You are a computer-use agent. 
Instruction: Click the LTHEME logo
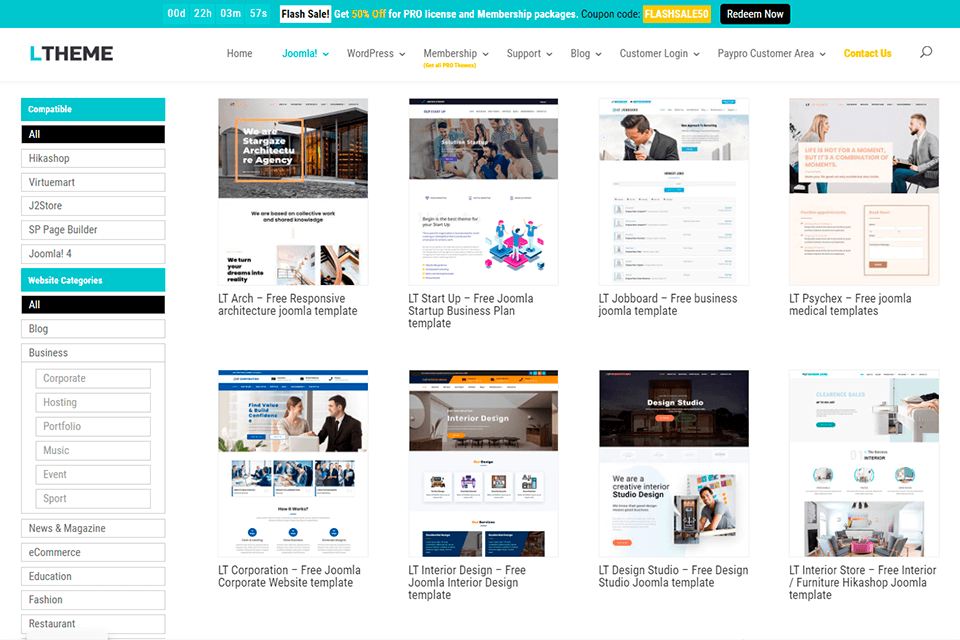click(x=71, y=53)
